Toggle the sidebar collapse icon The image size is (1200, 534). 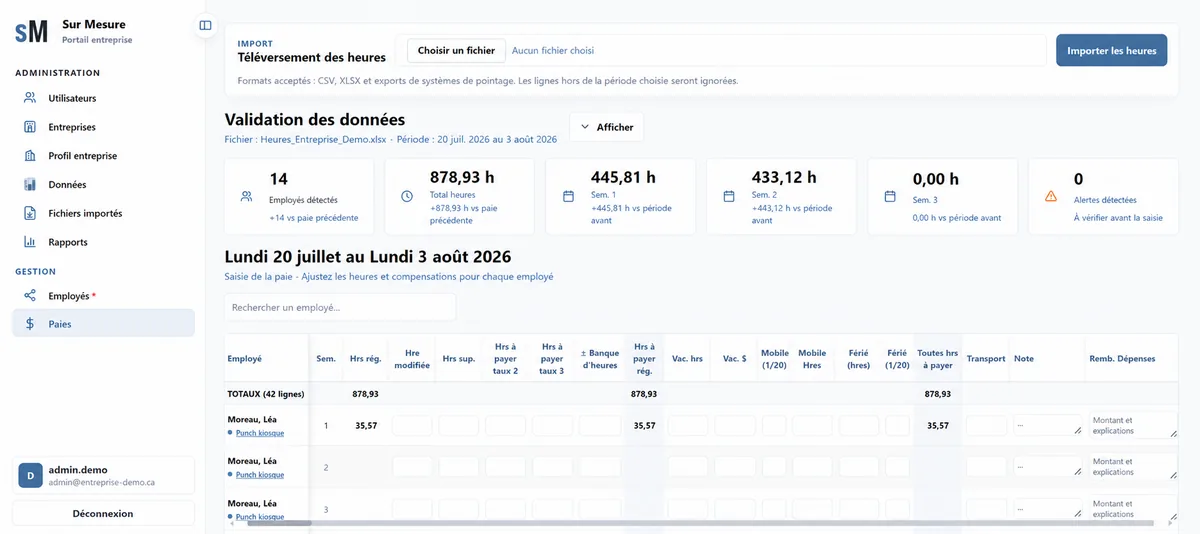(x=205, y=25)
